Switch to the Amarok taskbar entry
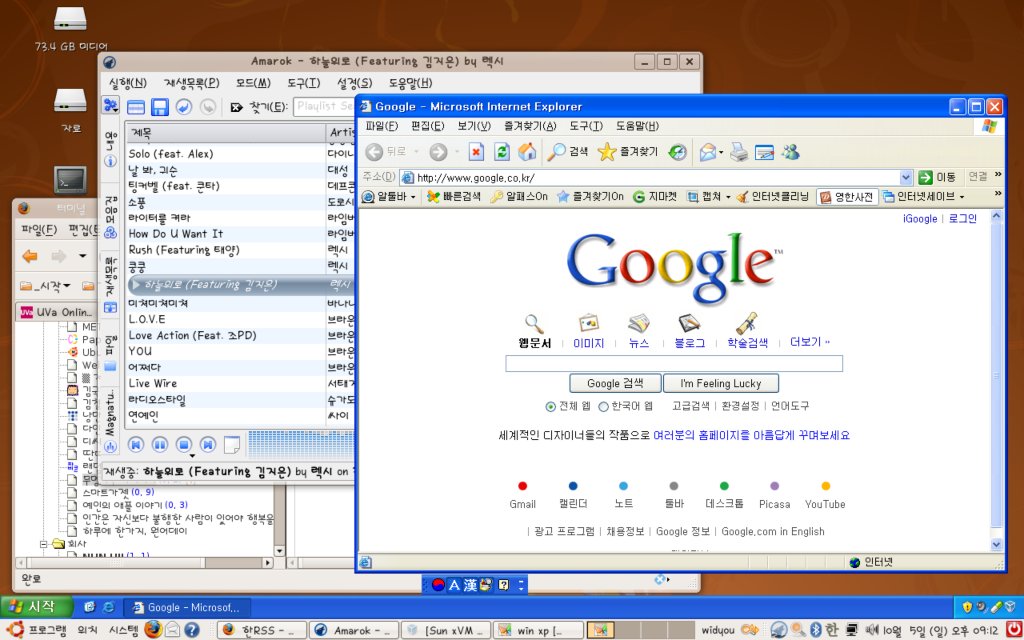The height and width of the screenshot is (640, 1024). click(353, 630)
